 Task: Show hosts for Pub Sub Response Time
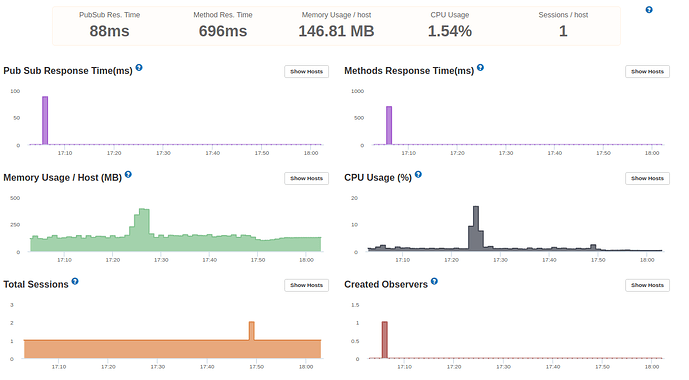coord(306,72)
